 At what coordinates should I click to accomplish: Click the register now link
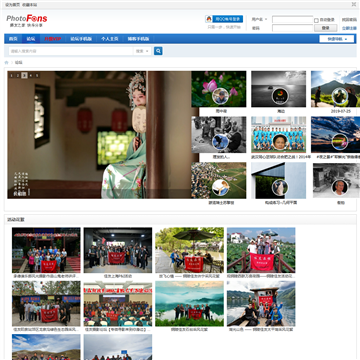pos(349,28)
